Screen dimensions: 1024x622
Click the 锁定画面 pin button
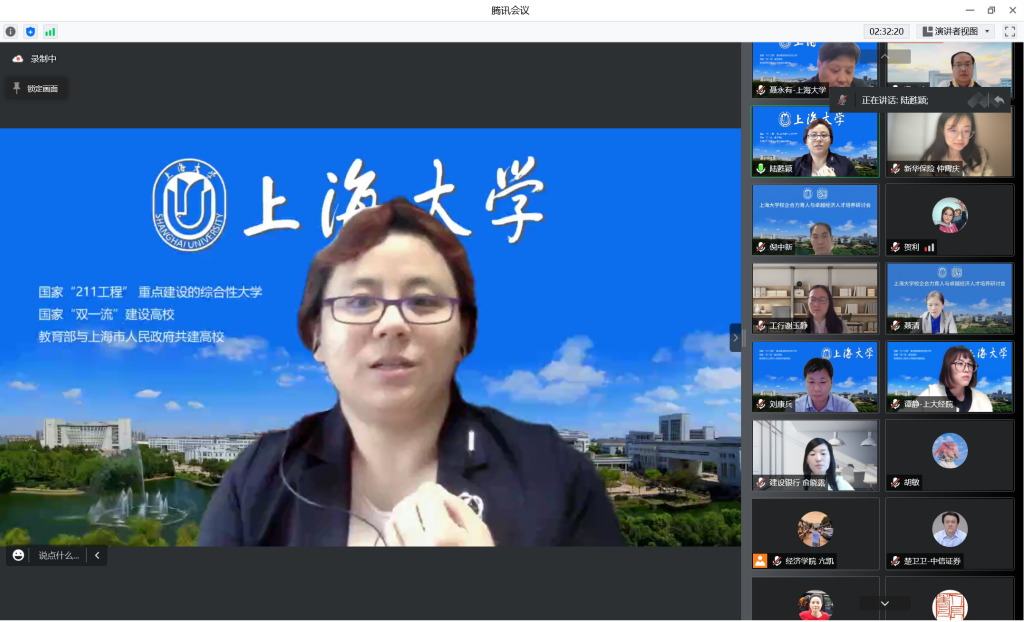[36, 88]
